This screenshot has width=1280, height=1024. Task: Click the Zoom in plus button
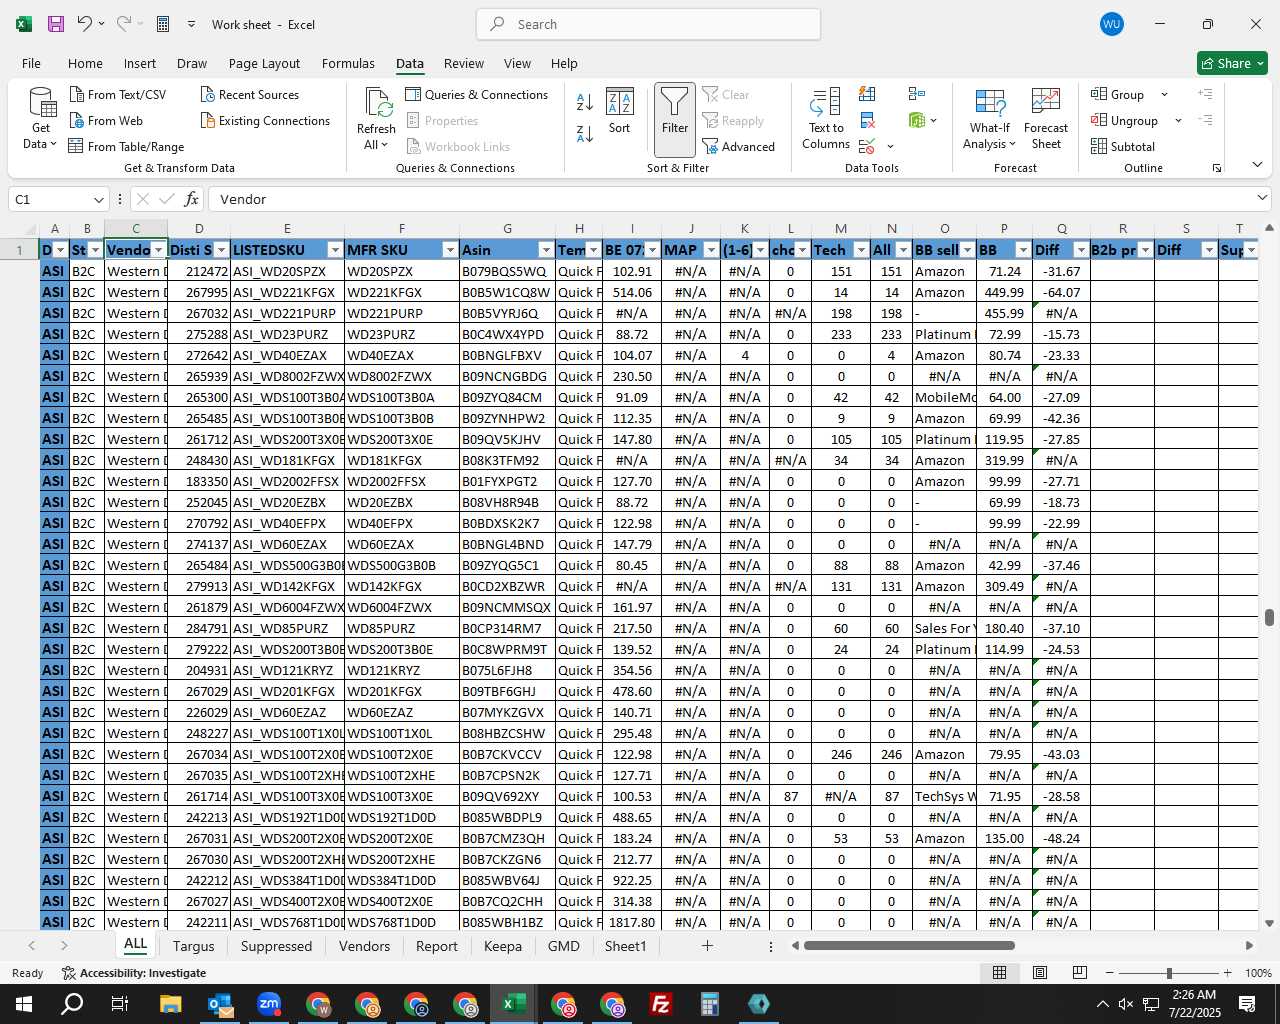point(1227,973)
